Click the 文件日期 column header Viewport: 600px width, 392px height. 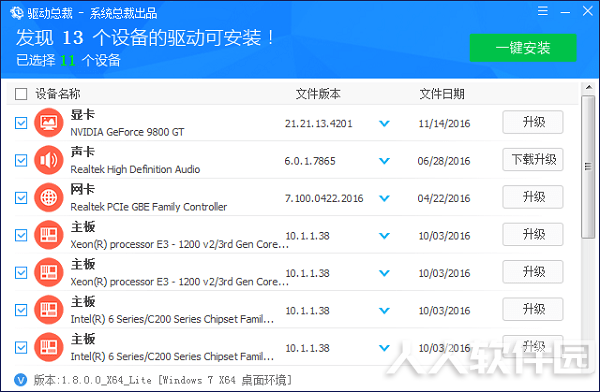pyautogui.click(x=442, y=94)
